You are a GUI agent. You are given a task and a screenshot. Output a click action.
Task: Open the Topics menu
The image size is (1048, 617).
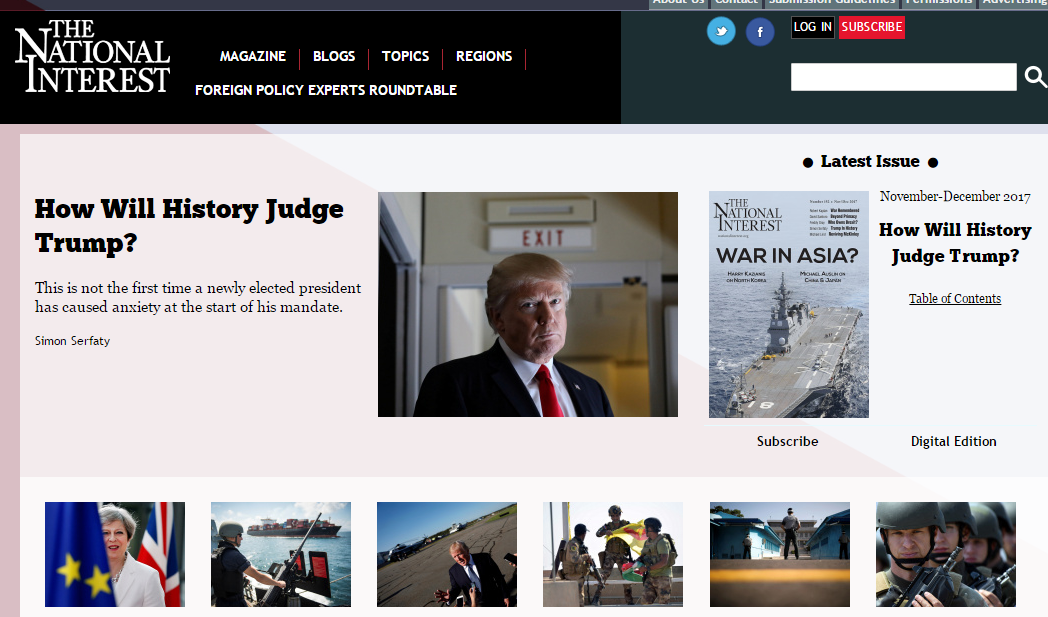(x=406, y=56)
